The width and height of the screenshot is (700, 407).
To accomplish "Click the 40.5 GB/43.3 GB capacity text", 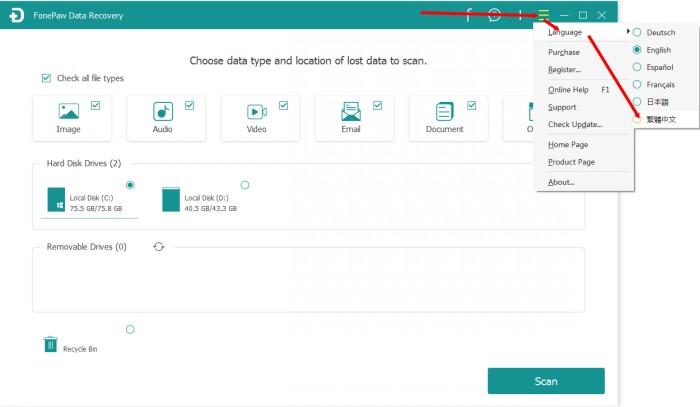I will (x=211, y=208).
